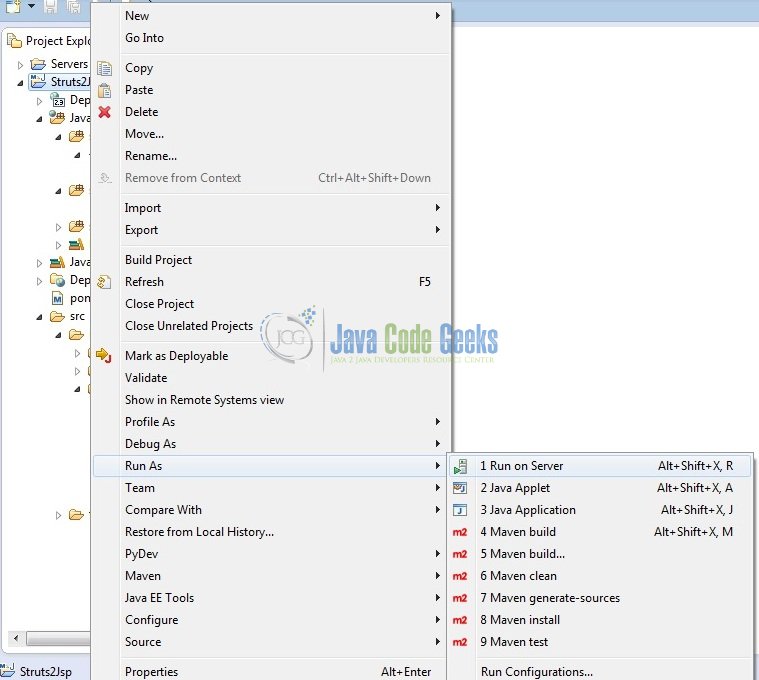This screenshot has height=680, width=759.
Task: Select 9 Maven test
Action: click(600, 642)
